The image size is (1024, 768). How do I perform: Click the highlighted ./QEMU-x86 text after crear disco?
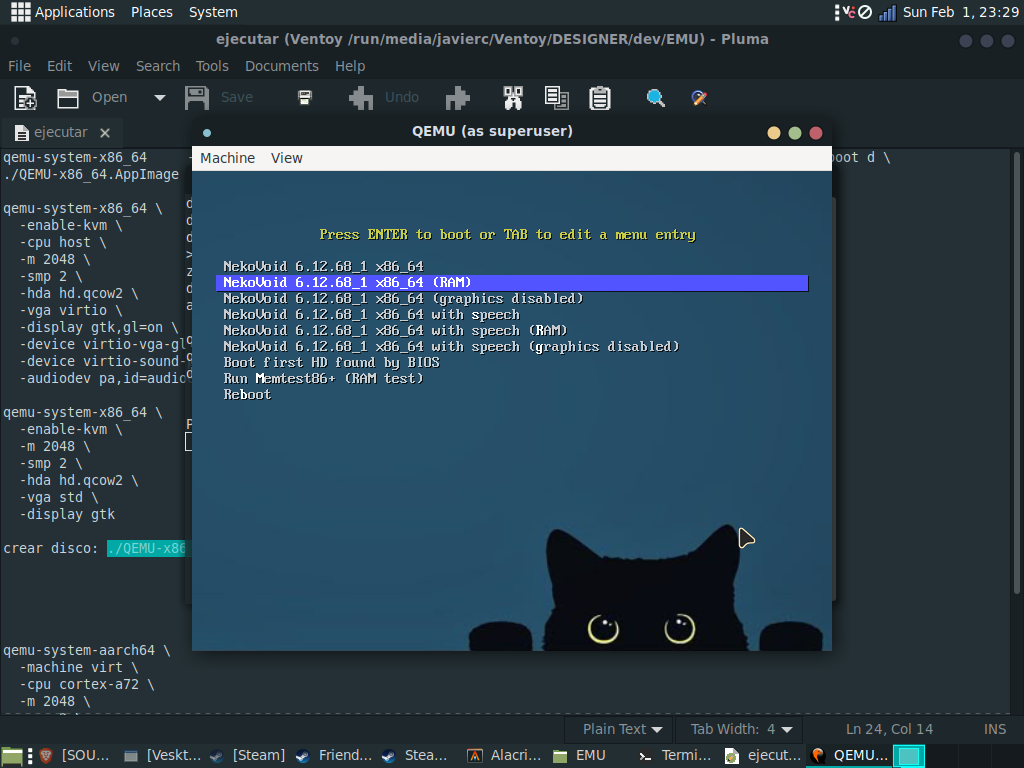tap(146, 549)
